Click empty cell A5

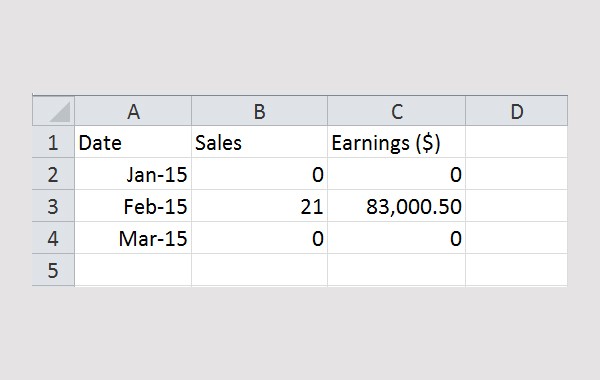pos(133,270)
